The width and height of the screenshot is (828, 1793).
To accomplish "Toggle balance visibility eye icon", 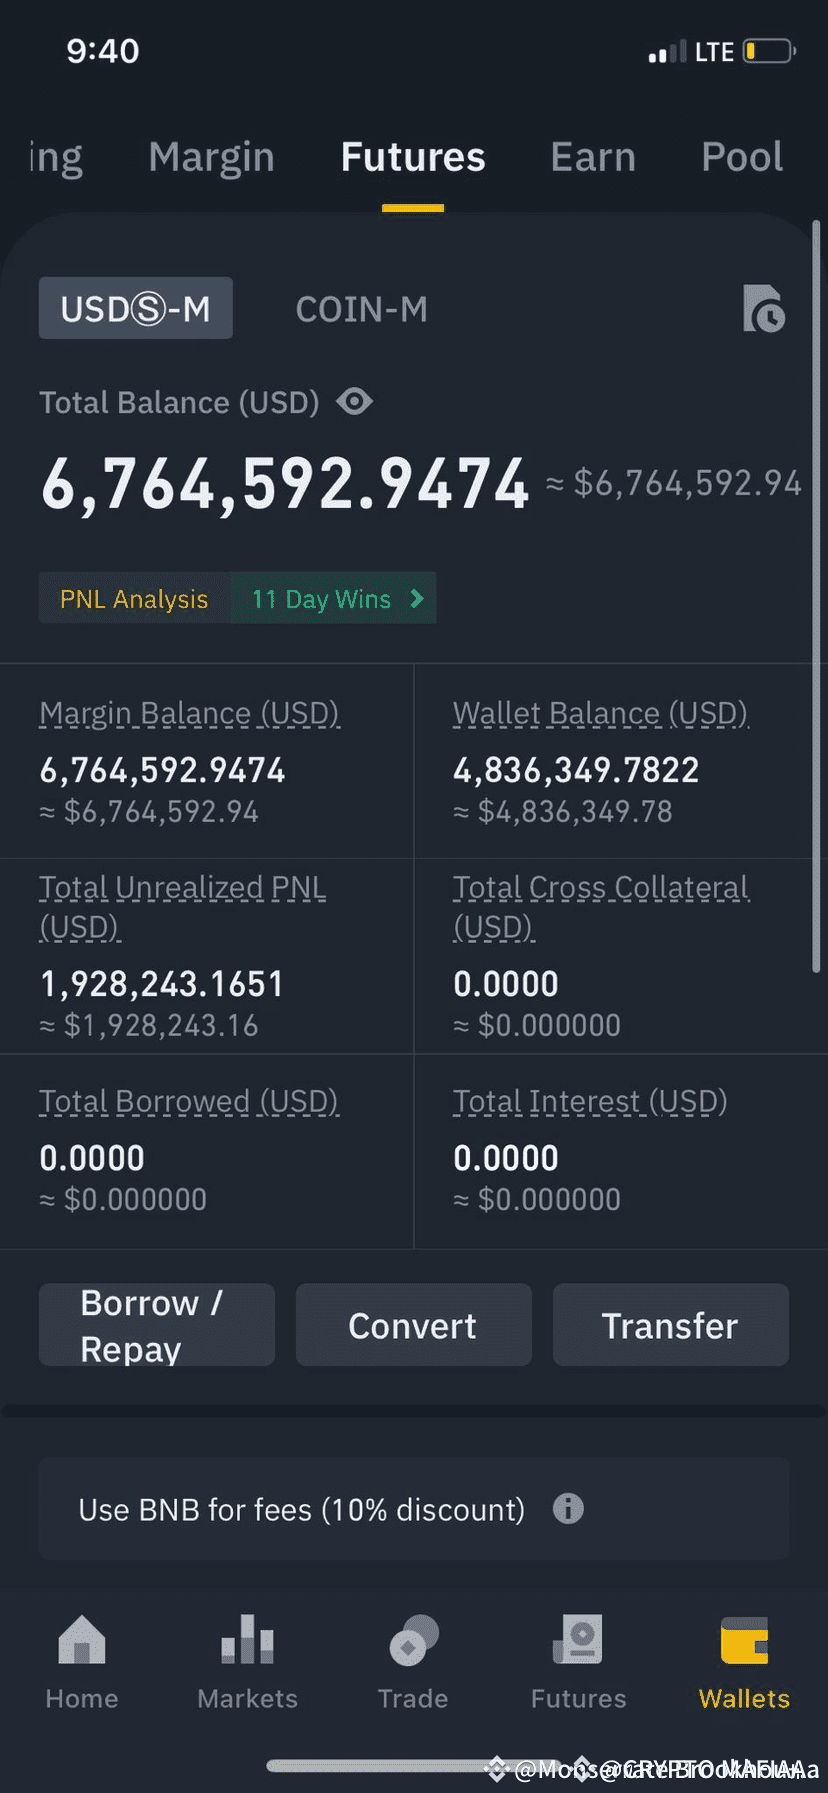I will point(355,402).
